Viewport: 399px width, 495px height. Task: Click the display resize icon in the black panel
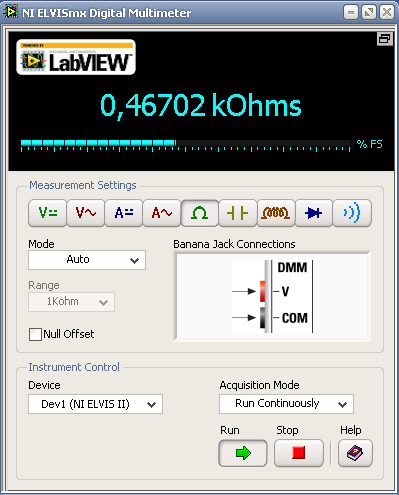point(384,39)
